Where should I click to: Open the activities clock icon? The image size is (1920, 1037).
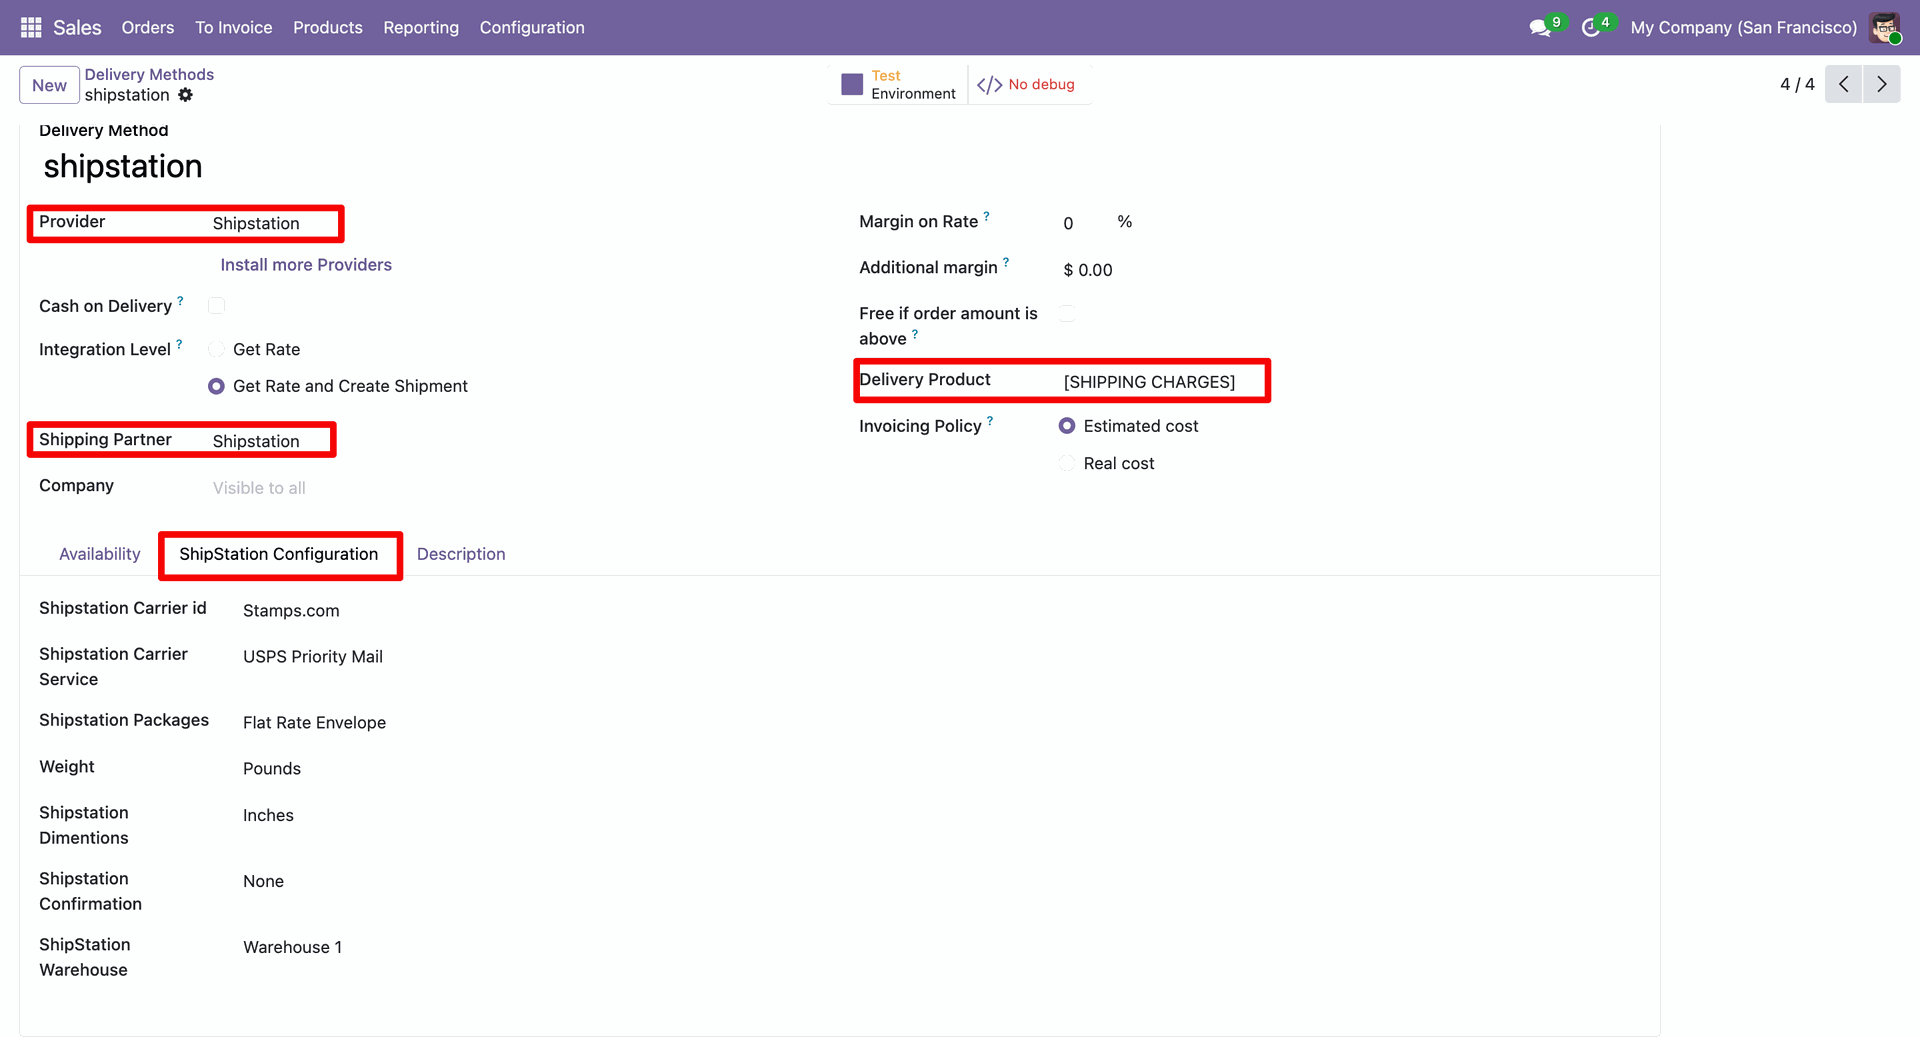point(1590,28)
